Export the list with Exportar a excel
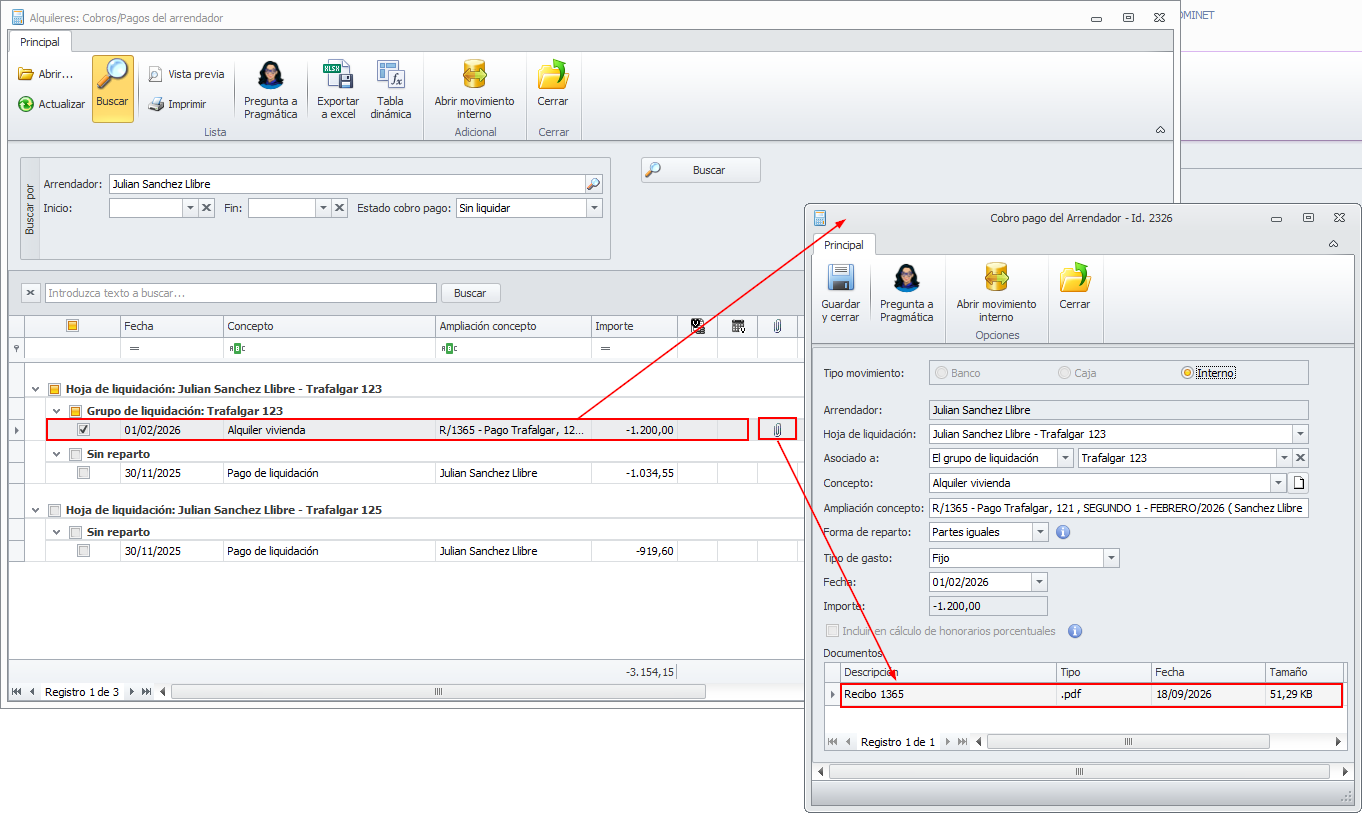 point(338,88)
